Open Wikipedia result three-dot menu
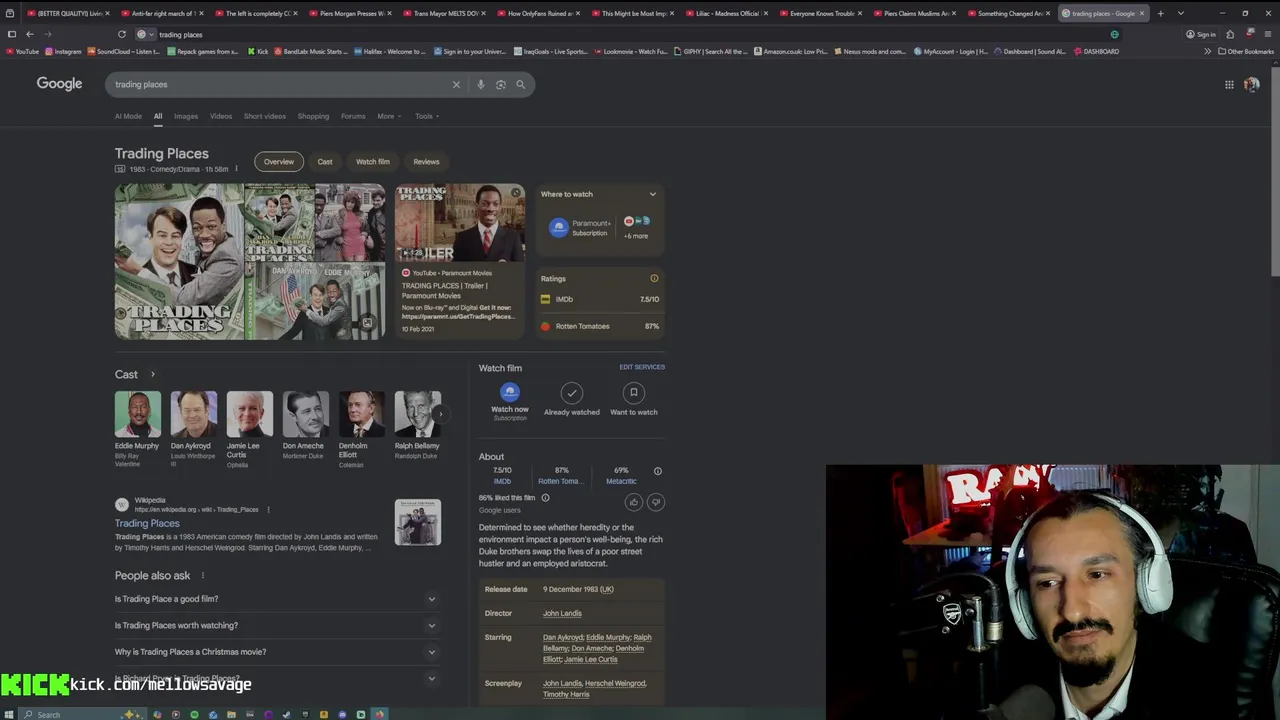 268,509
